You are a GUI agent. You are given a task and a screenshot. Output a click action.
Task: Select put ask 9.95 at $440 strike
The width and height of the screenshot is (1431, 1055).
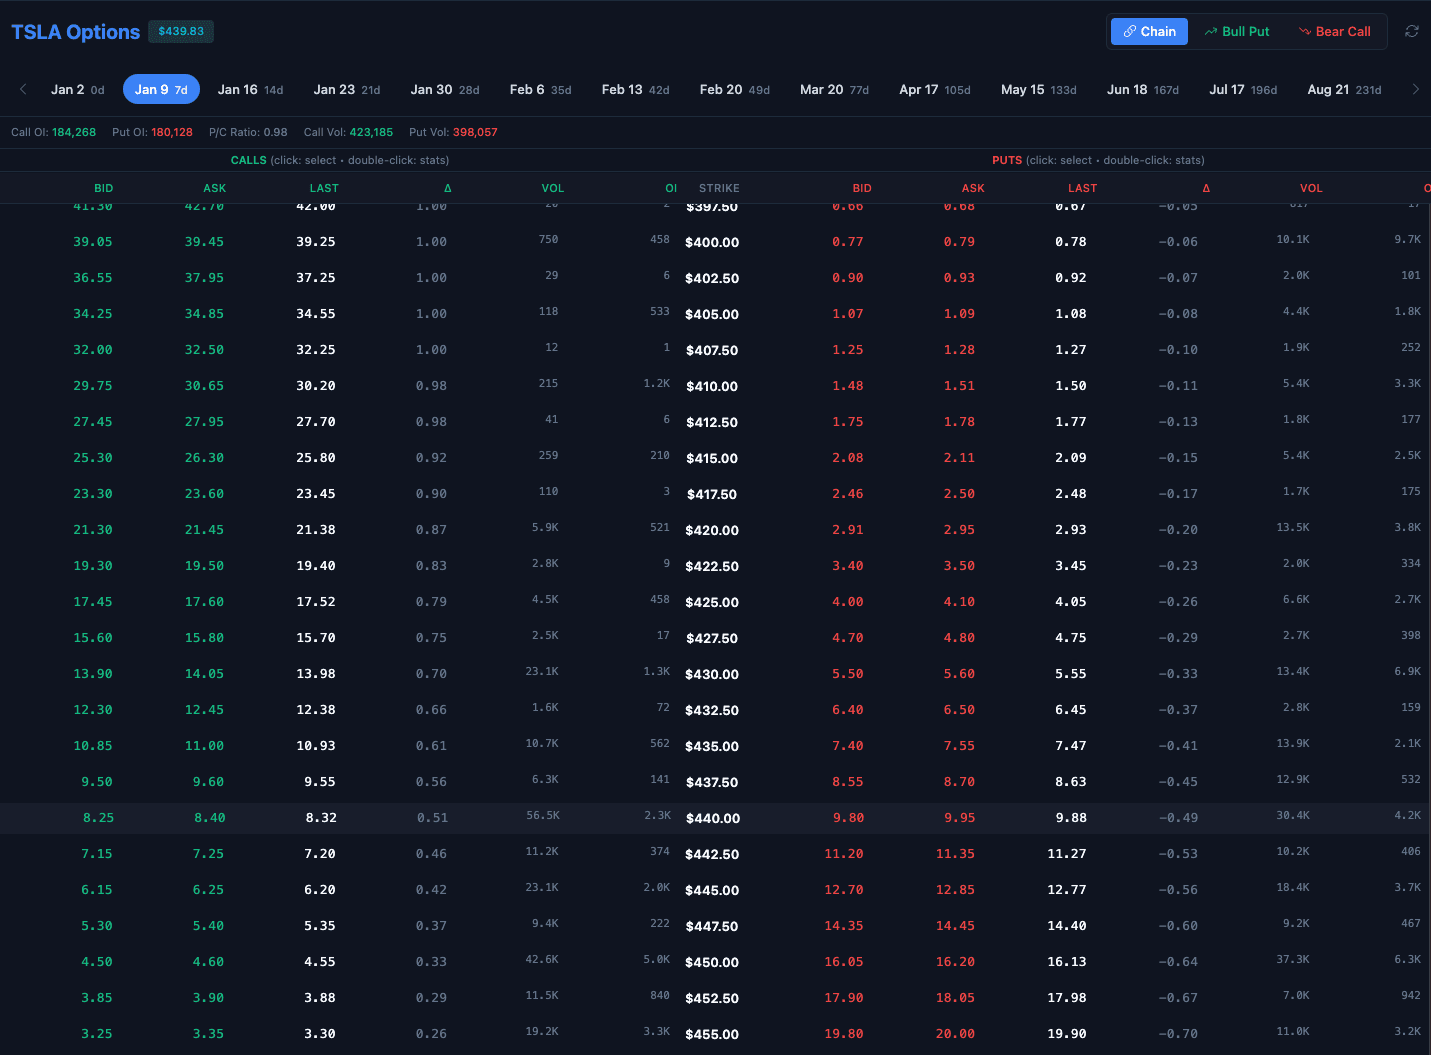959,818
